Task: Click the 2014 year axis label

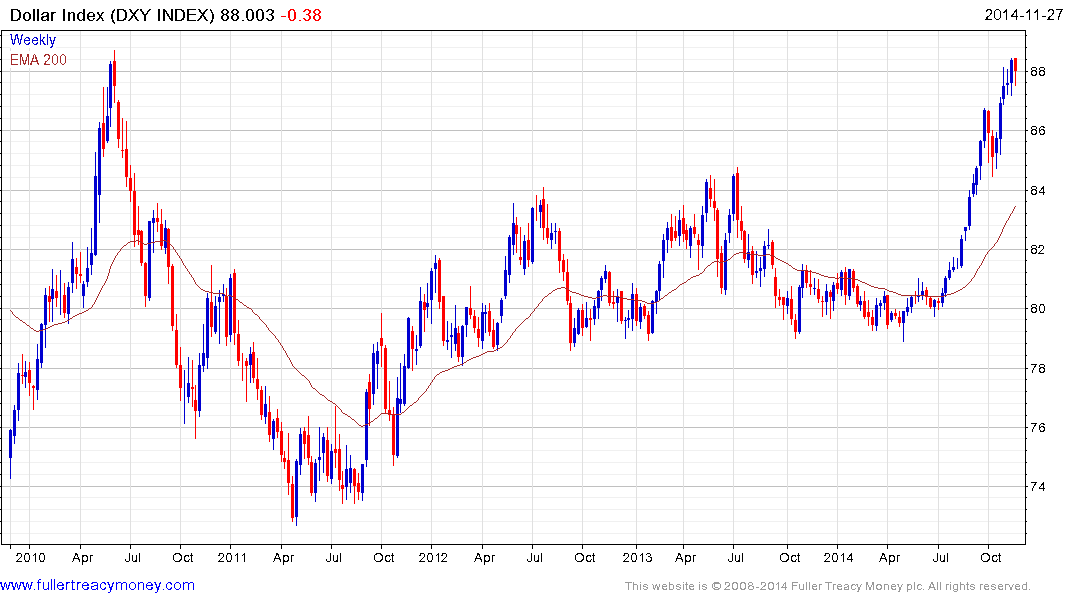Action: click(838, 557)
